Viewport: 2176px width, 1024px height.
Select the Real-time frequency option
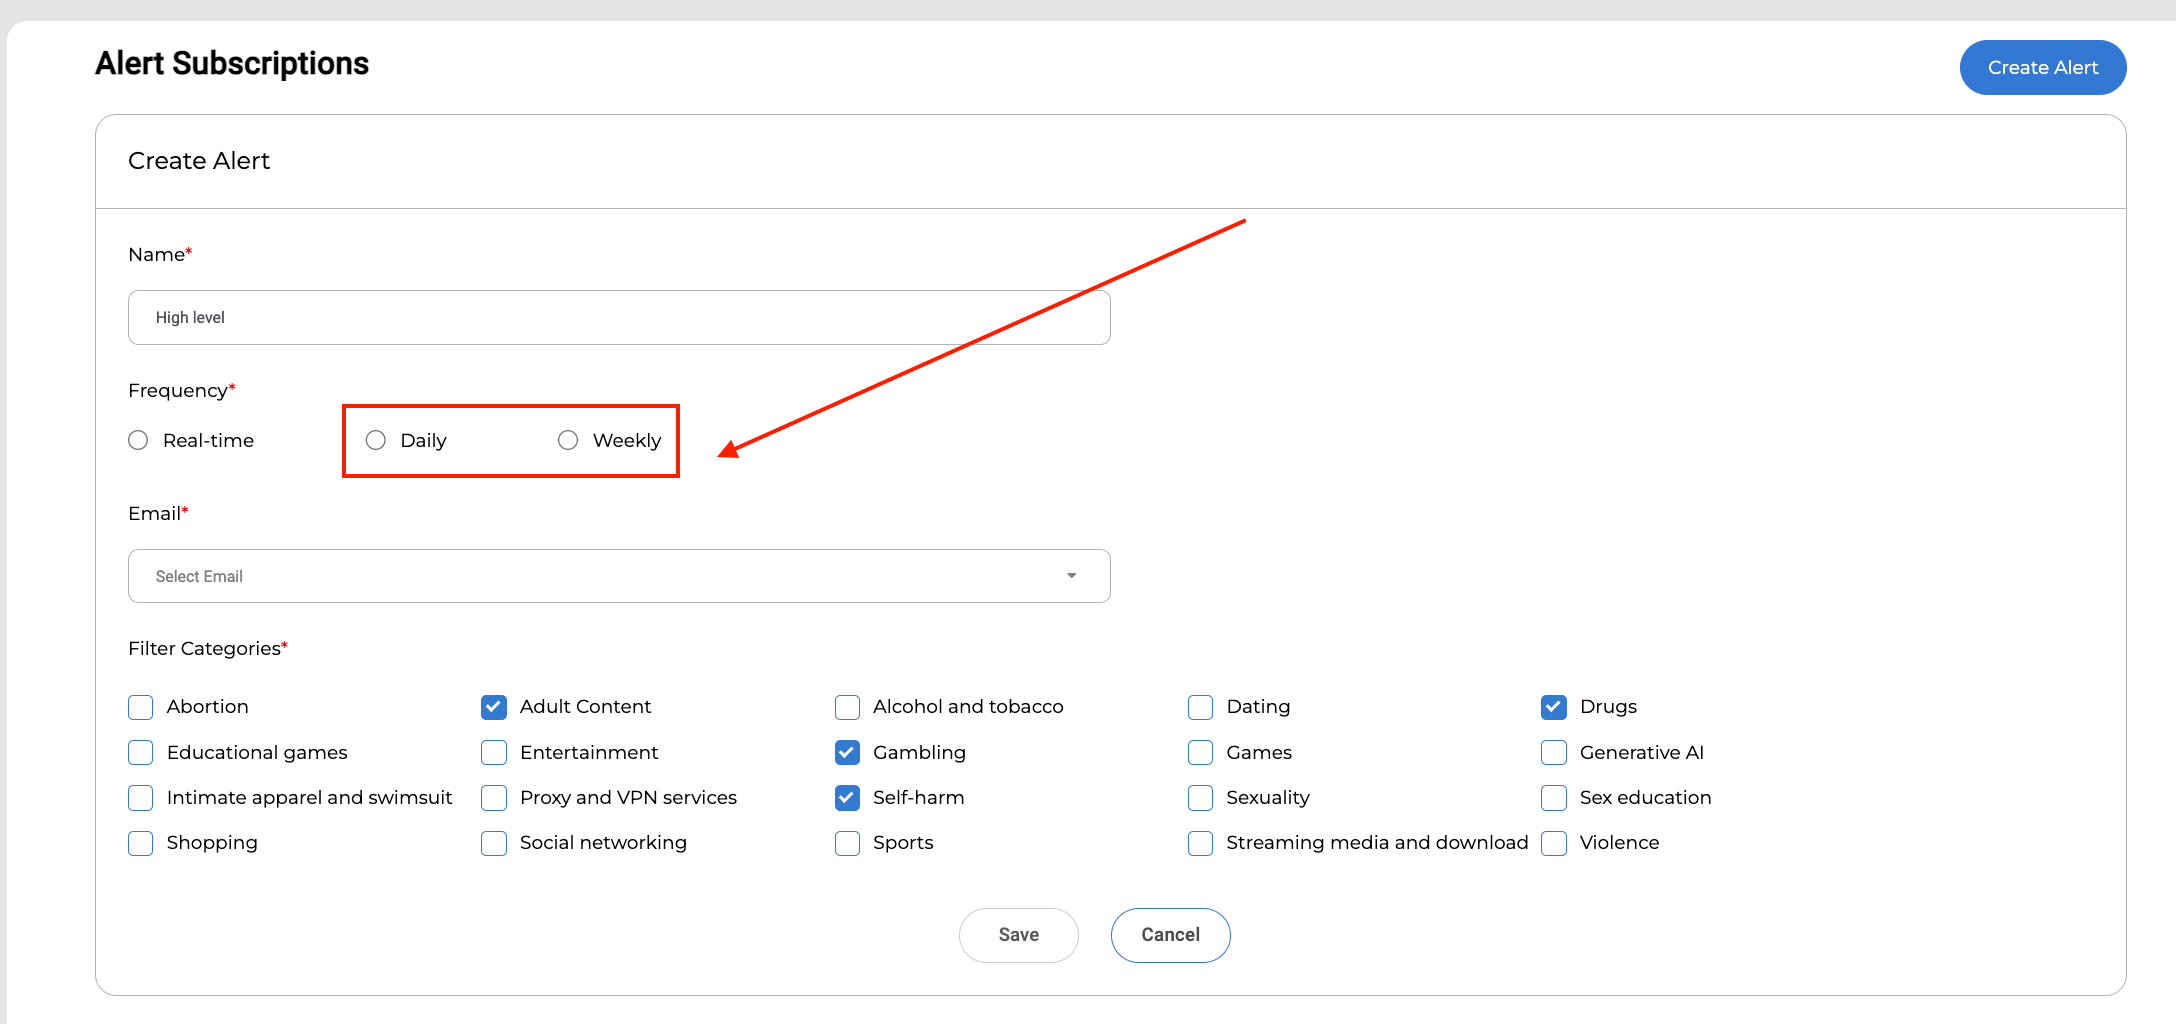point(138,440)
